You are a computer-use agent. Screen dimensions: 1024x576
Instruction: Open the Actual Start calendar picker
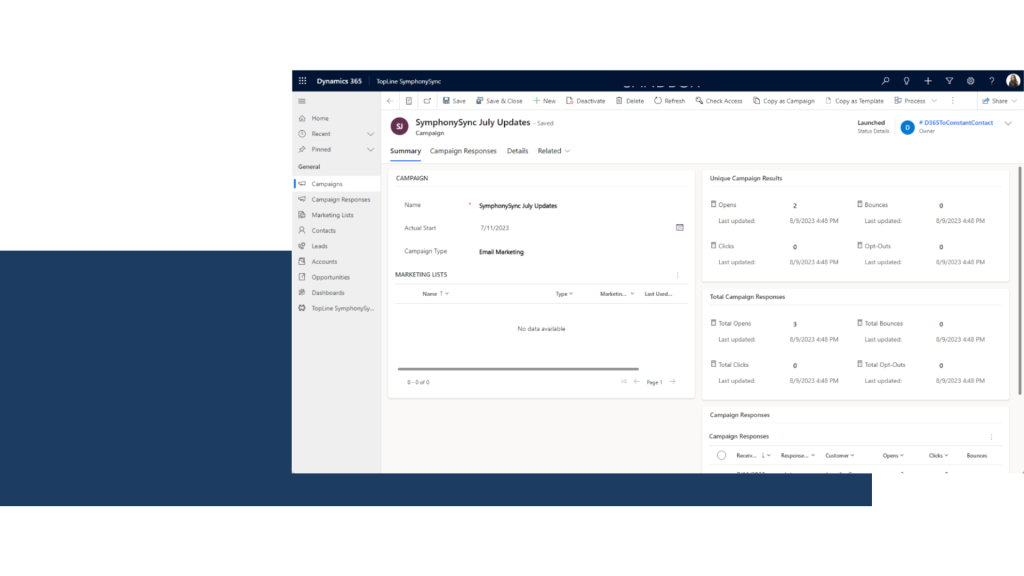click(680, 227)
